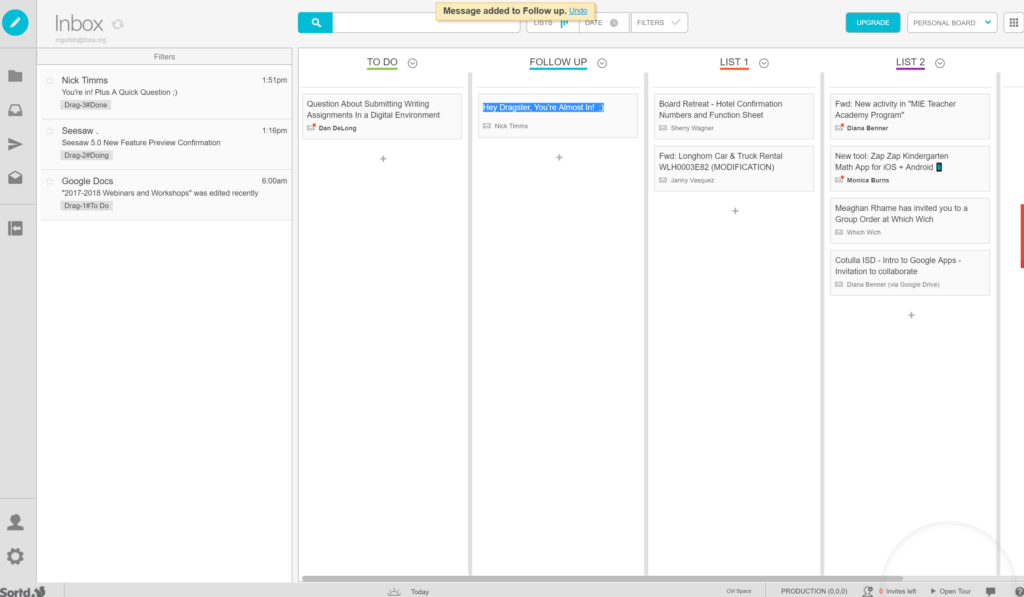Click the envelope icon on the Sherry Wagner card
The image size is (1024, 597).
pos(663,128)
